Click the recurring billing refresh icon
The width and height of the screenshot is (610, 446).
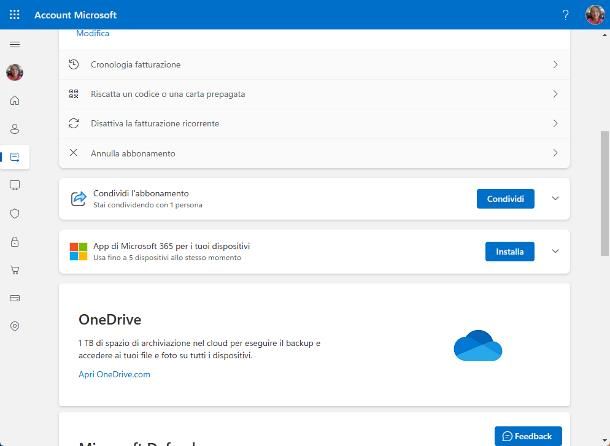(x=74, y=123)
